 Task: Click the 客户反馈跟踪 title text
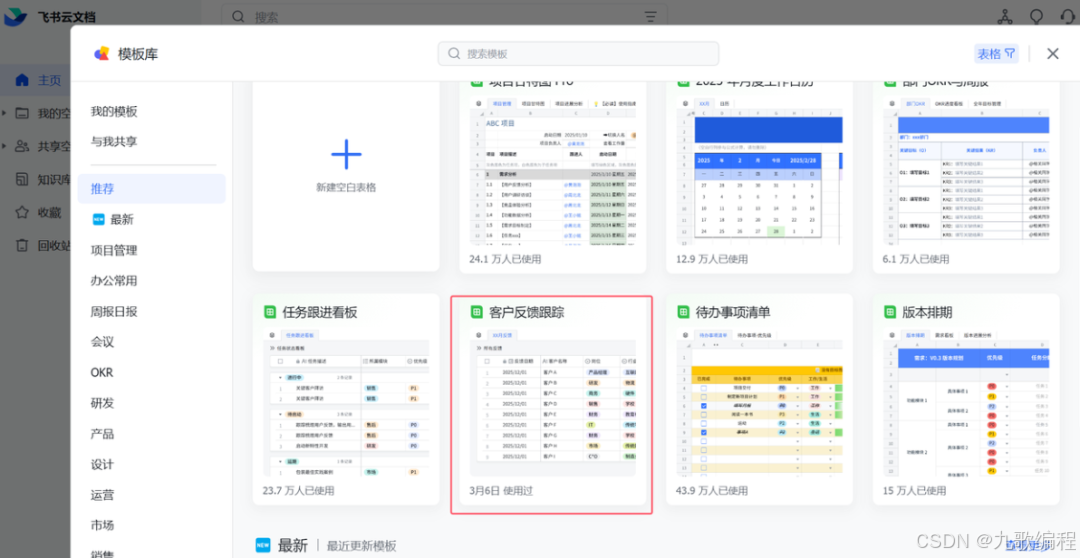[527, 312]
